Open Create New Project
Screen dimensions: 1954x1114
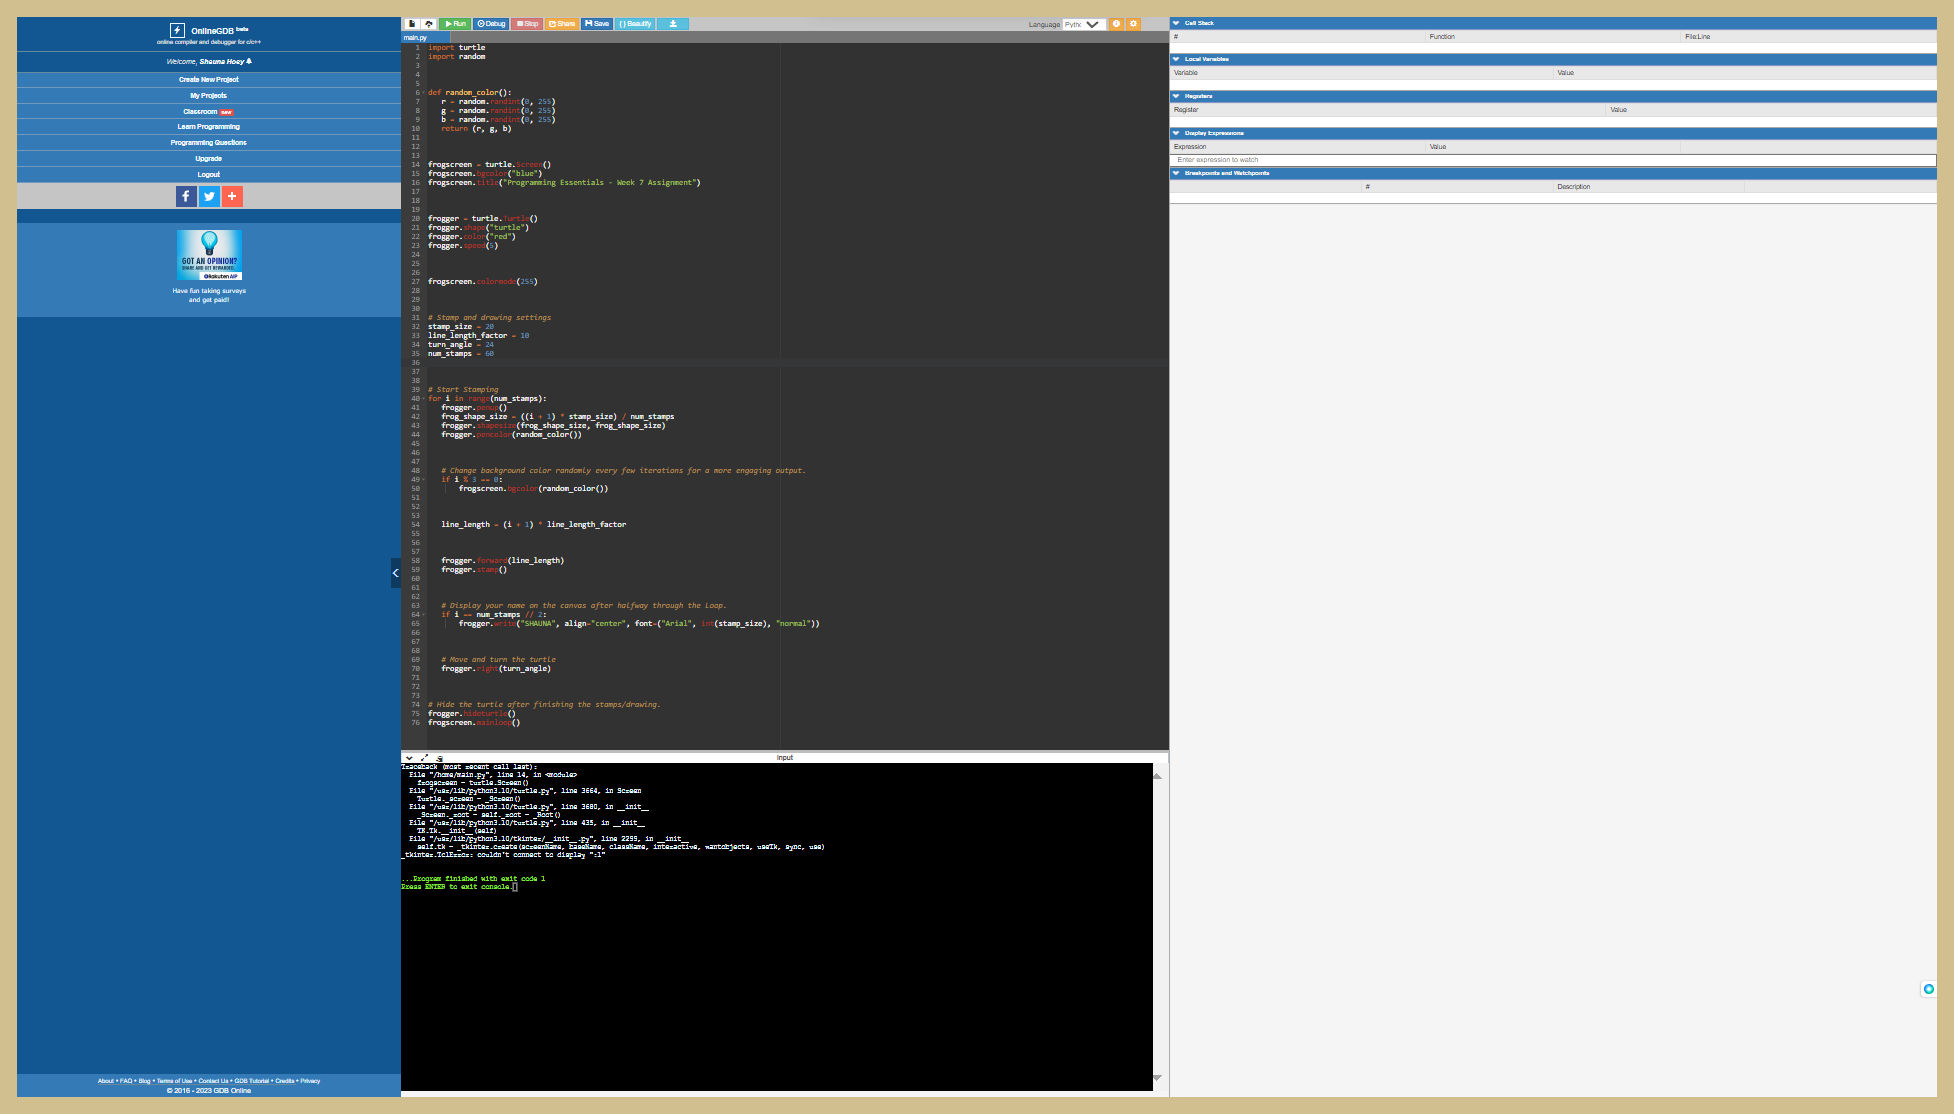[209, 79]
